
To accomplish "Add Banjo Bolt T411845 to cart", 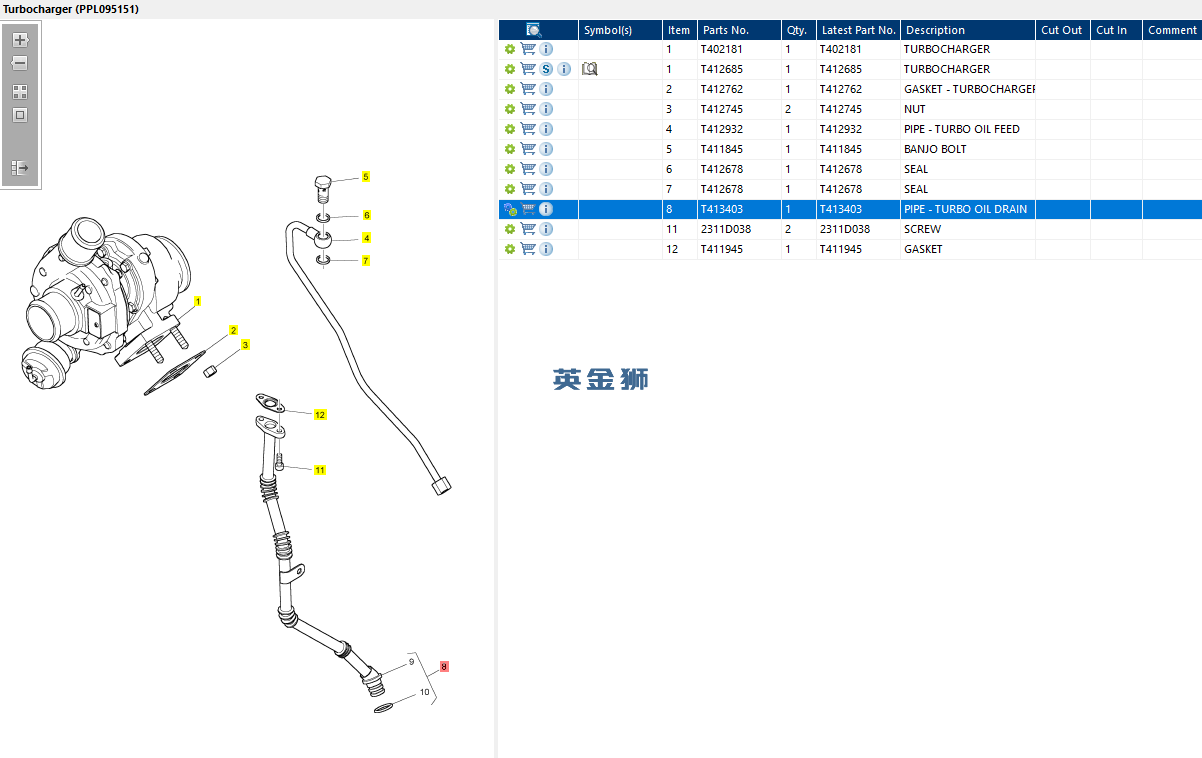I will click(x=528, y=149).
